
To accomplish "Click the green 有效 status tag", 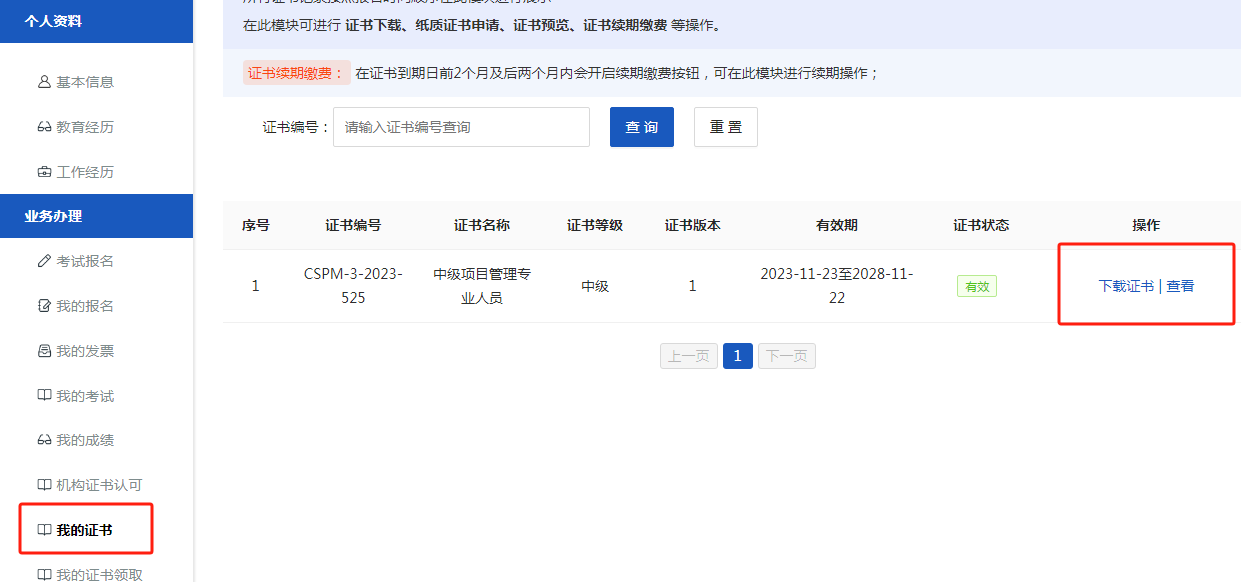I will [x=976, y=285].
